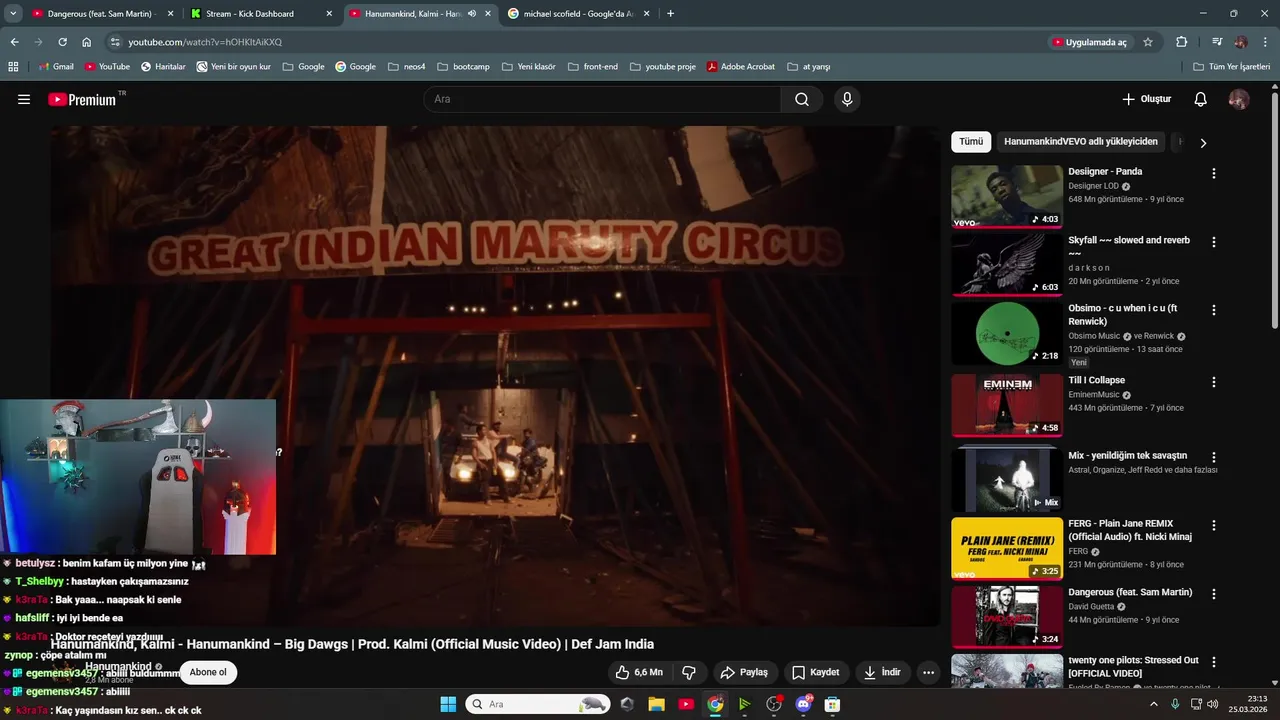1280x720 pixels.
Task: Click the browser address bar URL
Action: click(205, 42)
